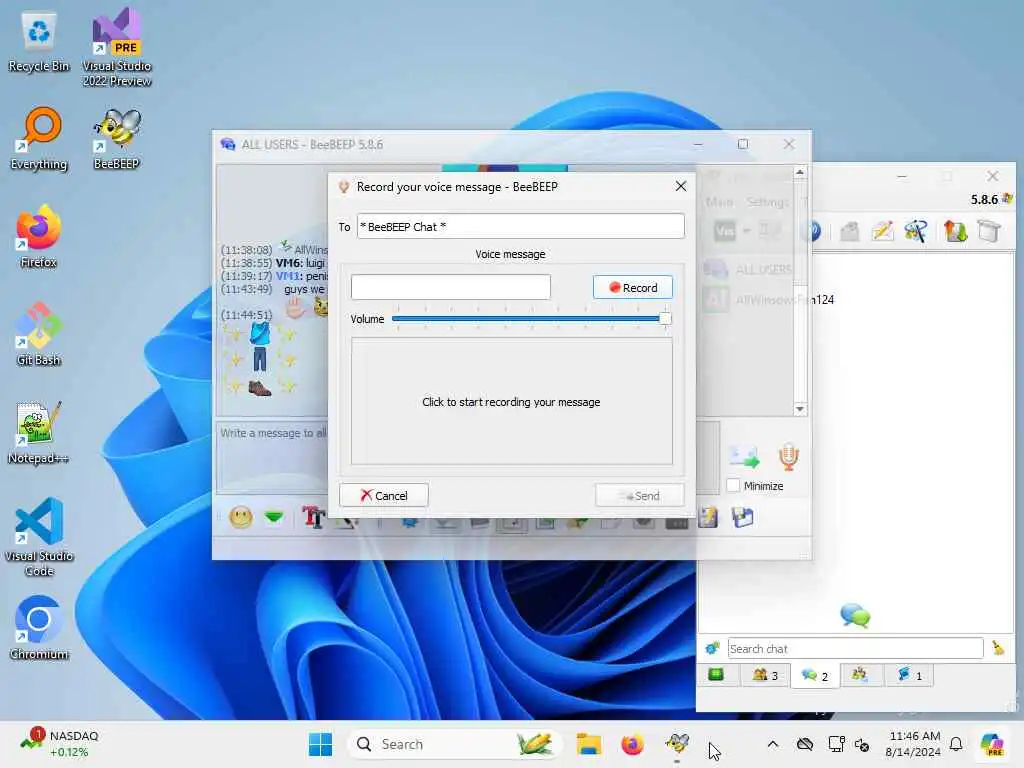Image resolution: width=1024 pixels, height=768 pixels.
Task: Click the empty voice message file field
Action: 451,287
